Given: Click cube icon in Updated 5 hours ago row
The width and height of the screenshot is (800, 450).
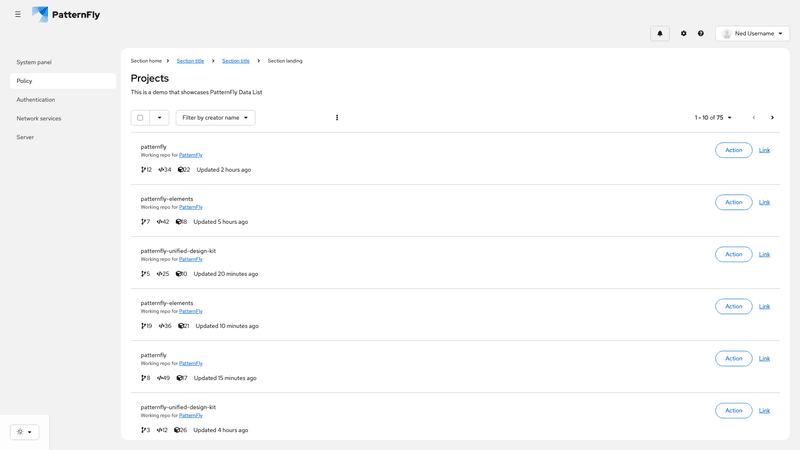Looking at the screenshot, I should pyautogui.click(x=178, y=221).
